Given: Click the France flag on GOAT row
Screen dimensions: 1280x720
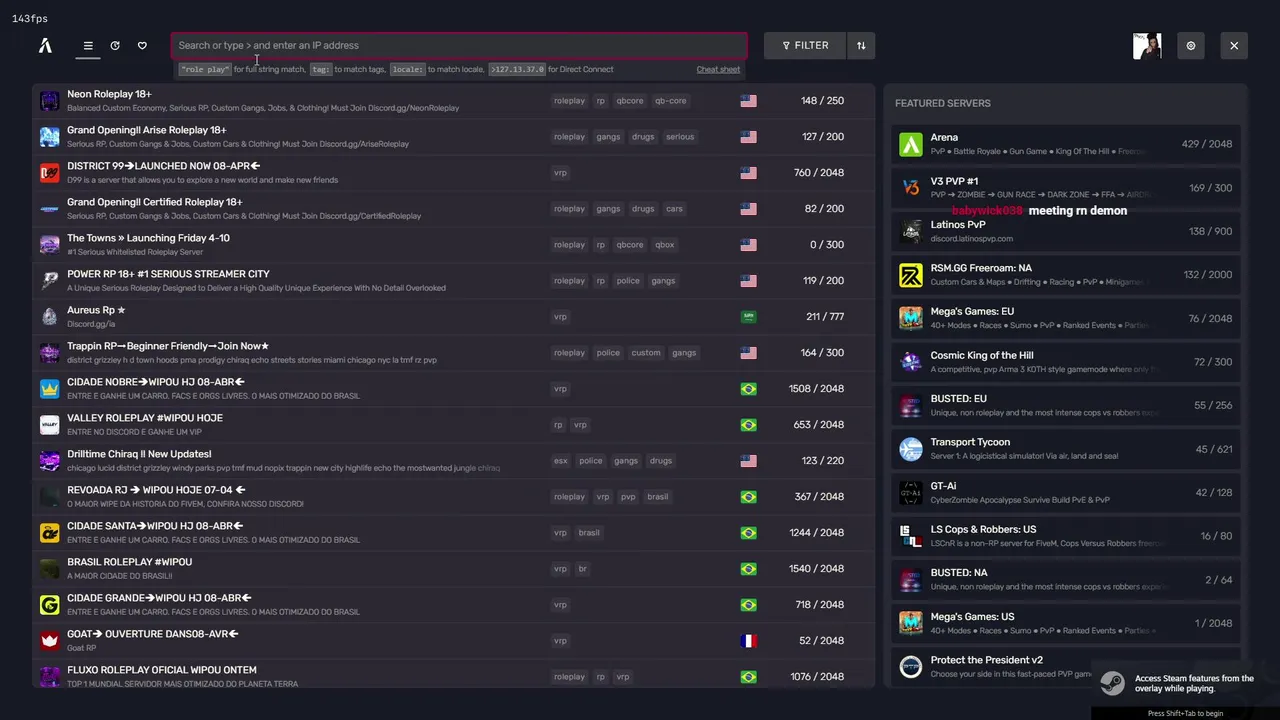Looking at the screenshot, I should point(748,641).
